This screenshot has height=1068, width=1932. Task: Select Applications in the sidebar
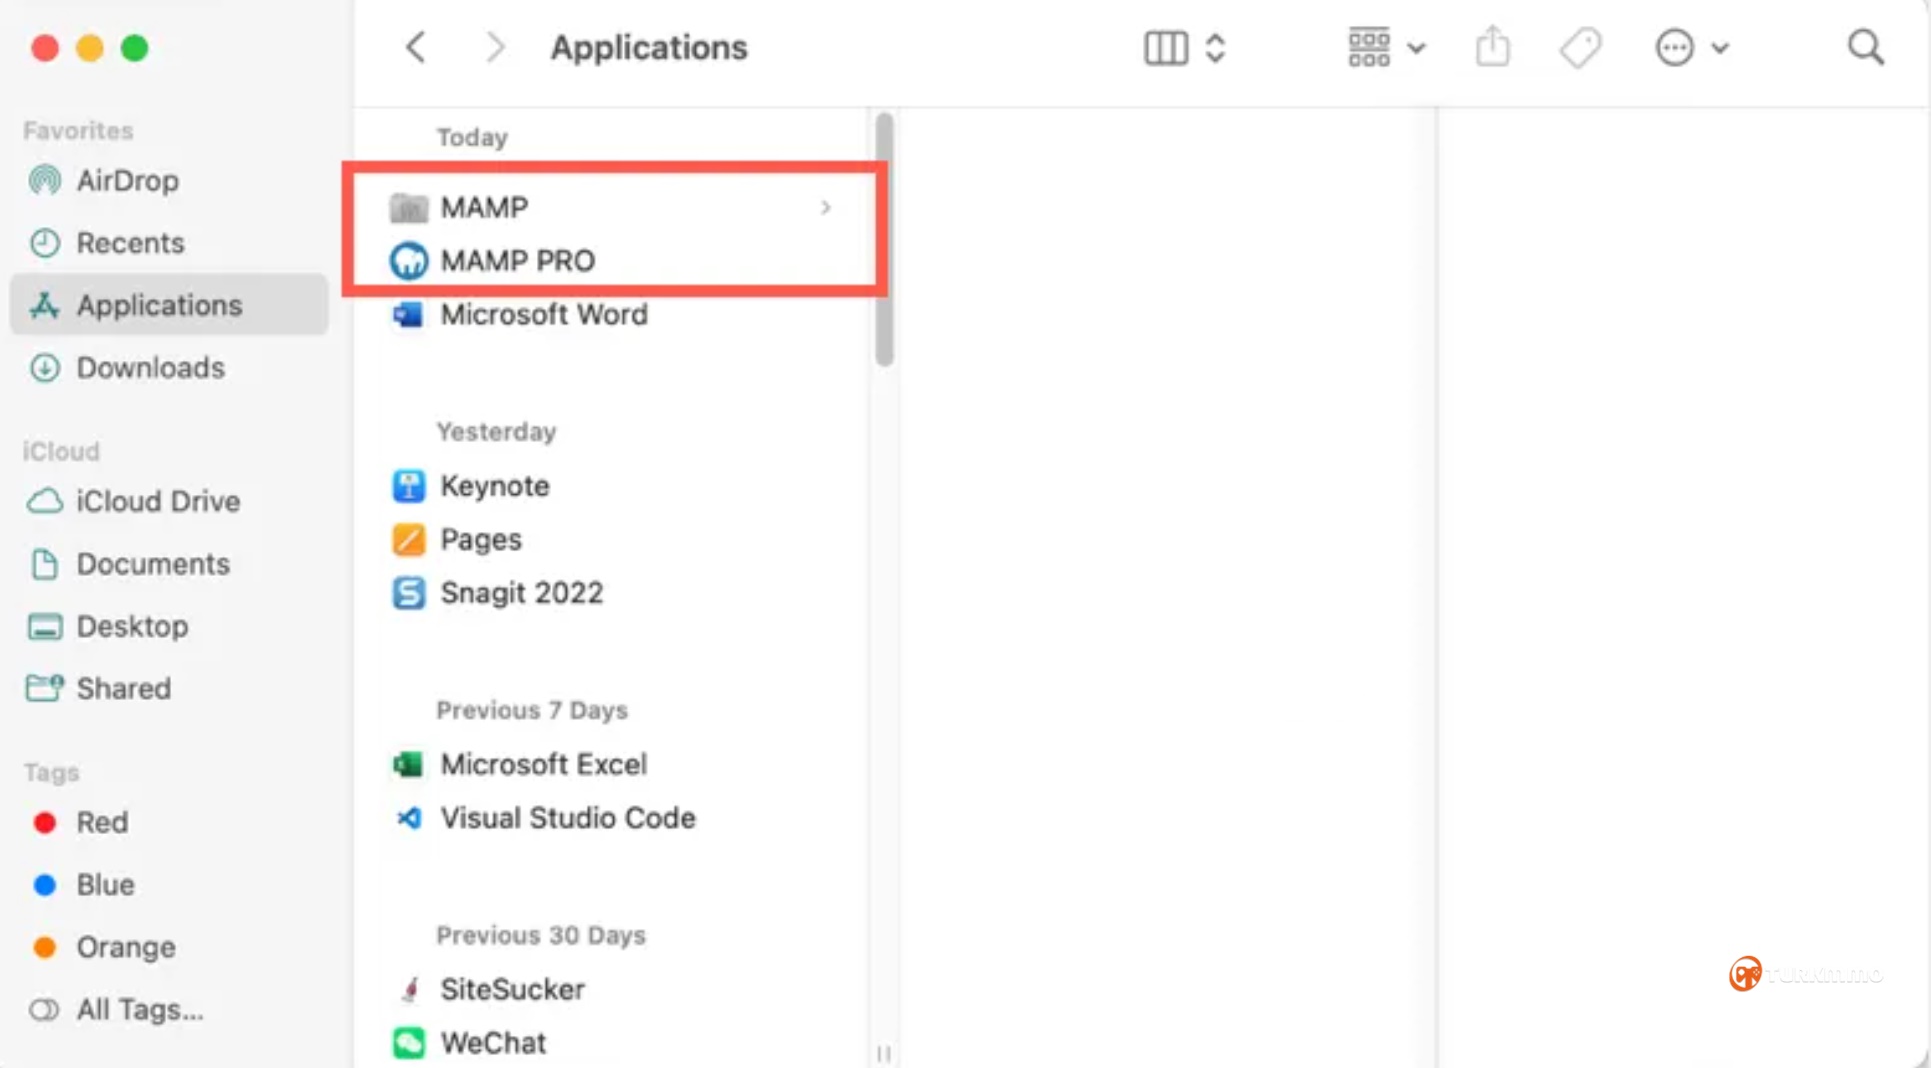160,305
